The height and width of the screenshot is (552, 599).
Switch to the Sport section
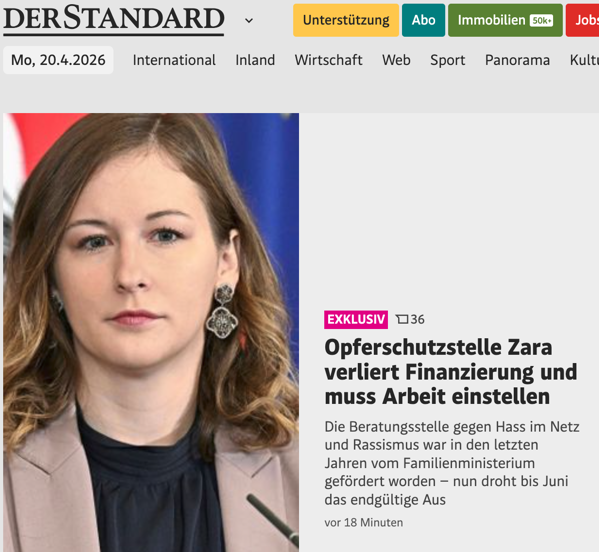pos(448,60)
